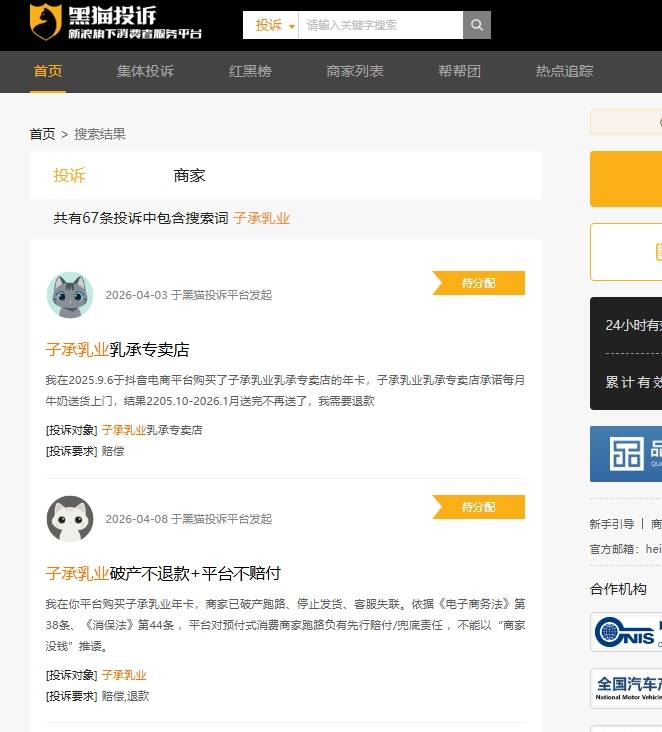Open complaint titled 子承乳业破产不退款+平台不赔付
662x732 pixels.
click(x=163, y=573)
